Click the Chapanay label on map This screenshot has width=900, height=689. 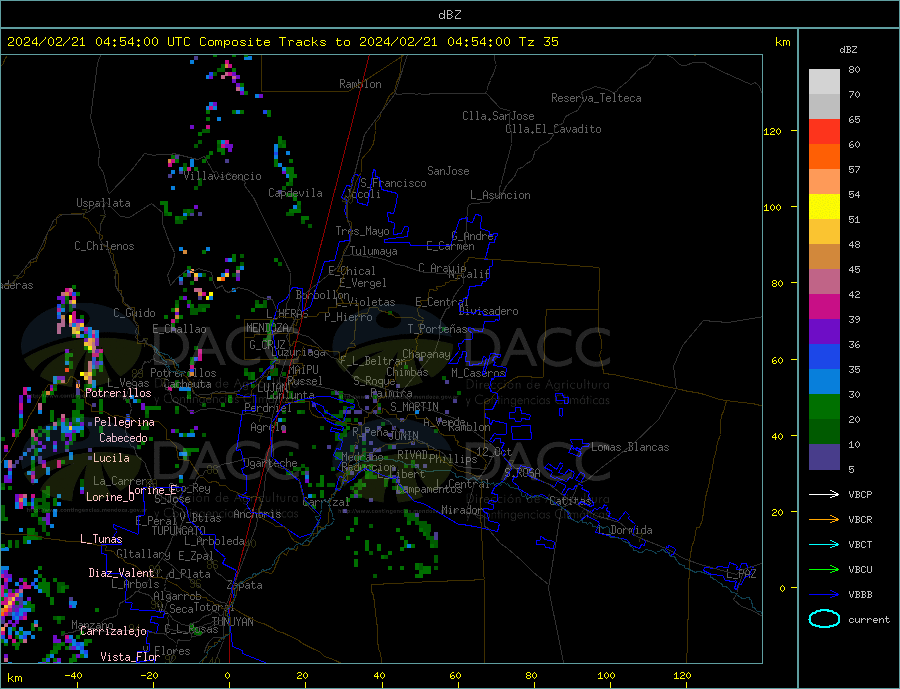click(426, 354)
